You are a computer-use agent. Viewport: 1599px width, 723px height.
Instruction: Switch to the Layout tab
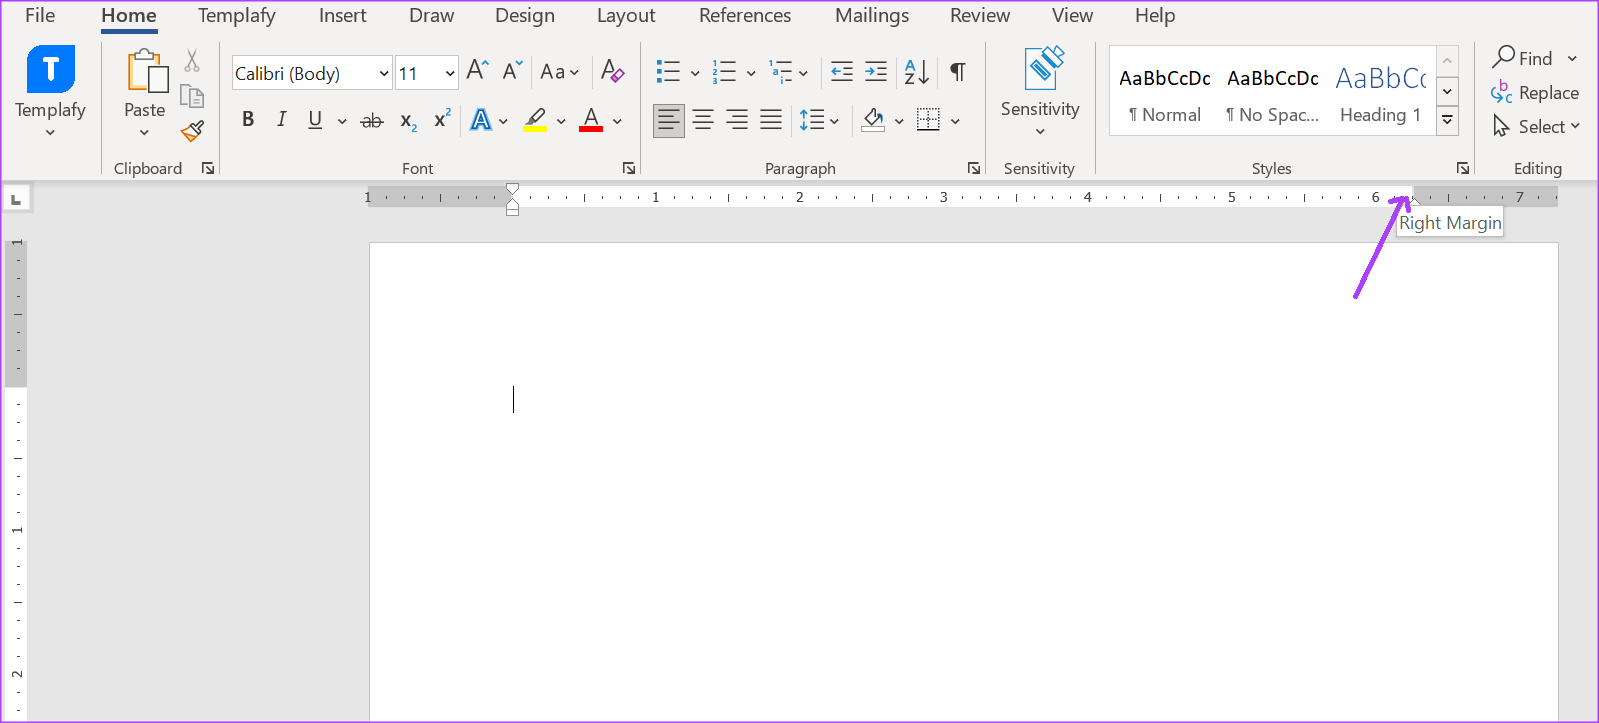point(626,16)
